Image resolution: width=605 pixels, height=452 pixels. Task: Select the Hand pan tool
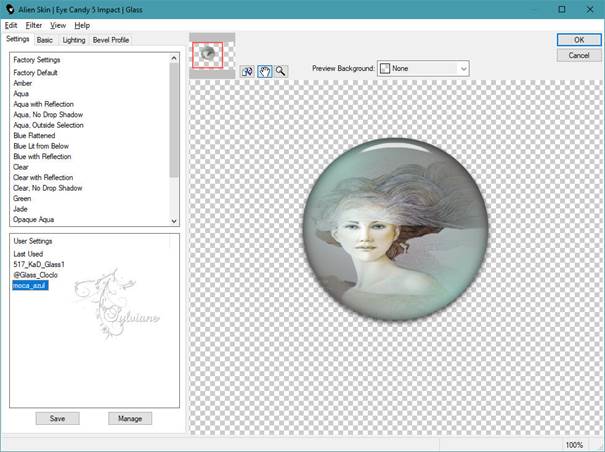(x=265, y=71)
